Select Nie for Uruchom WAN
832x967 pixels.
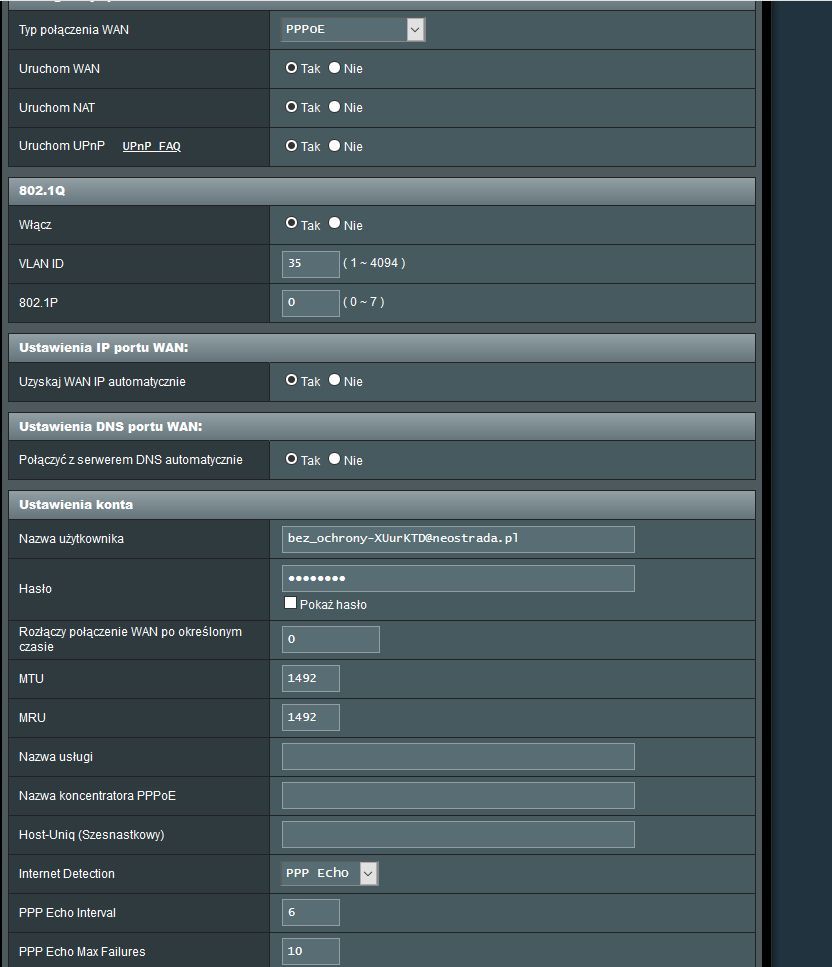(335, 68)
